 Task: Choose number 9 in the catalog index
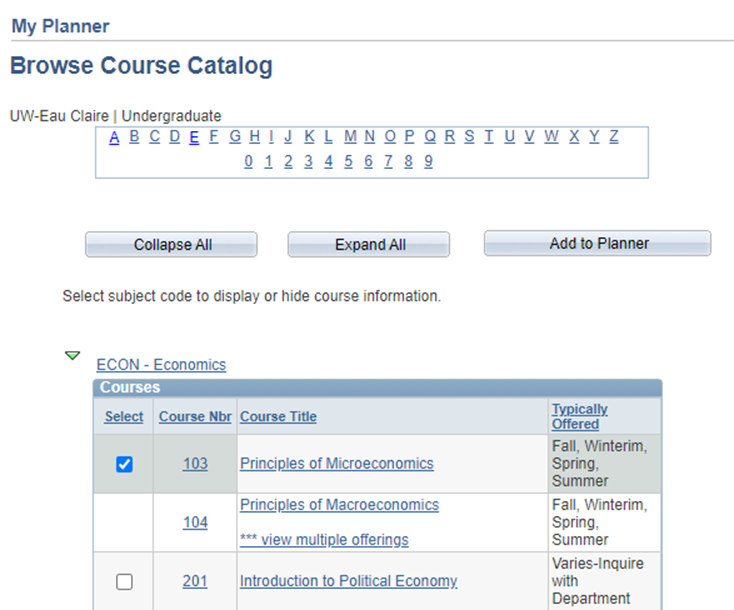(x=428, y=162)
